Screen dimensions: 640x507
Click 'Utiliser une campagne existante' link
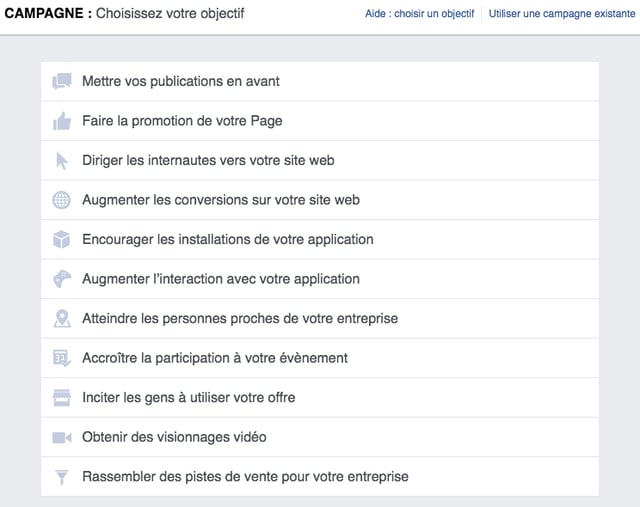(x=560, y=15)
